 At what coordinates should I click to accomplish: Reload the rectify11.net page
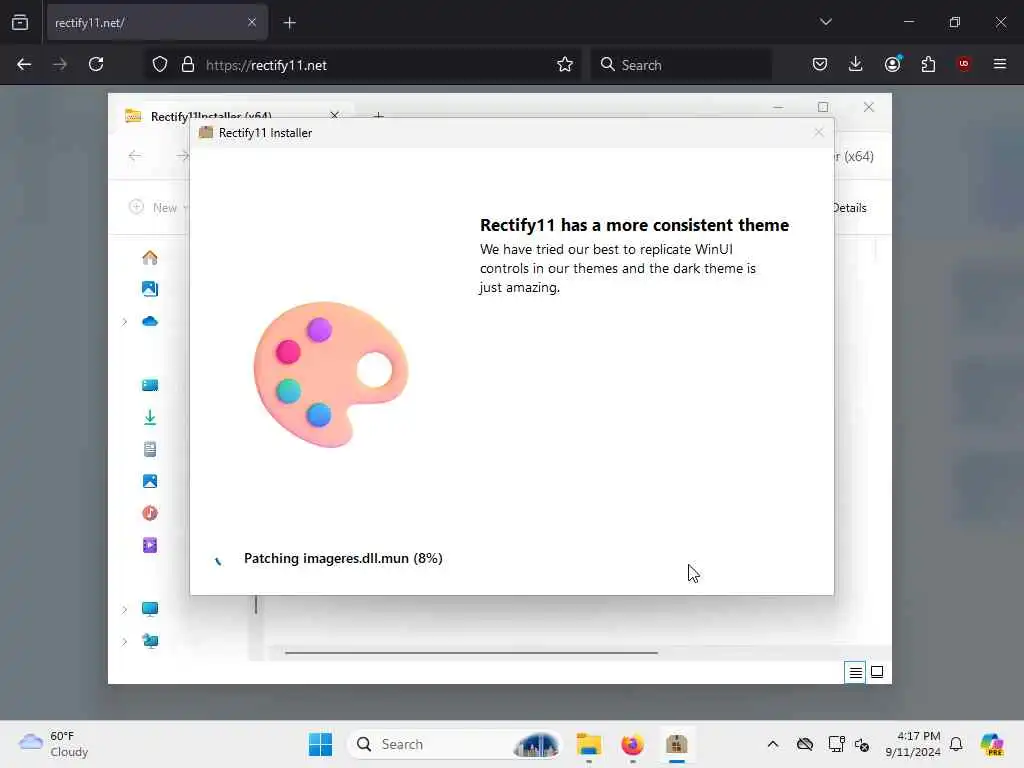pyautogui.click(x=96, y=65)
